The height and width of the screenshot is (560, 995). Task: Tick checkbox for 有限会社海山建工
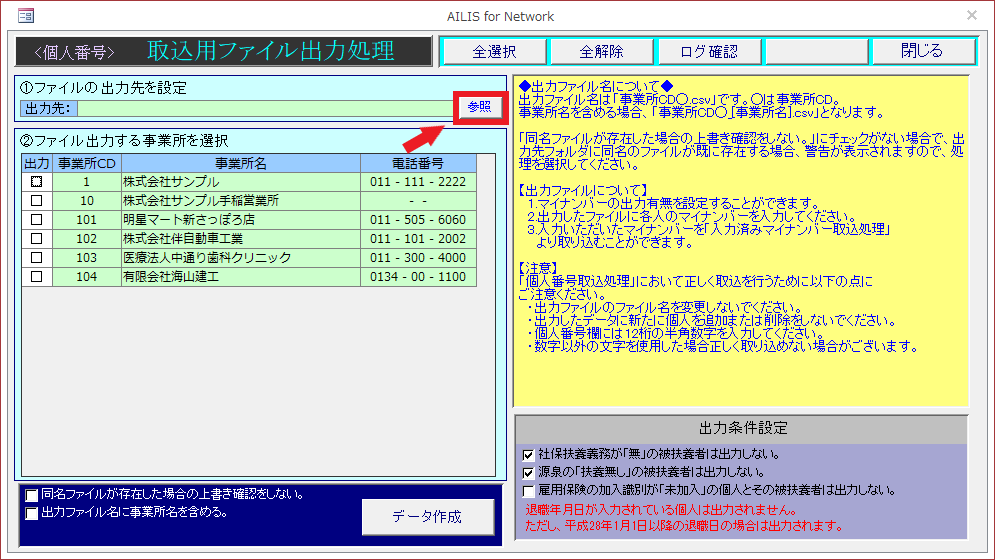(37, 277)
